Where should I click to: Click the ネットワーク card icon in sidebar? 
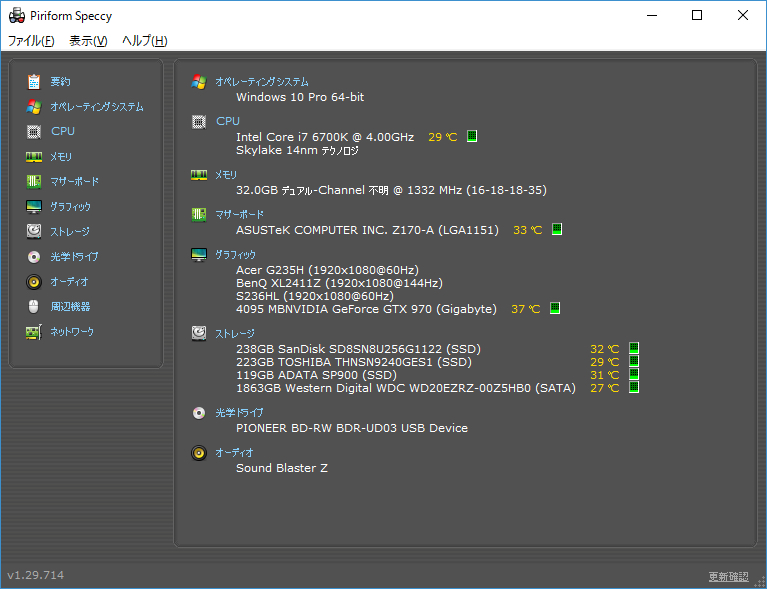pyautogui.click(x=34, y=332)
